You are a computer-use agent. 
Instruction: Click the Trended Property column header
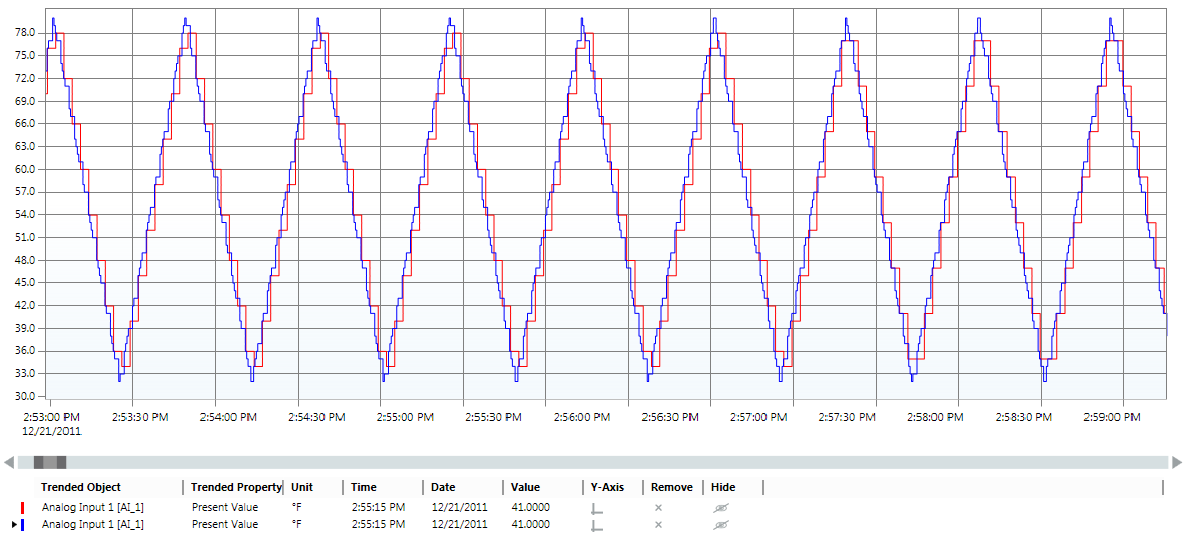click(x=236, y=487)
